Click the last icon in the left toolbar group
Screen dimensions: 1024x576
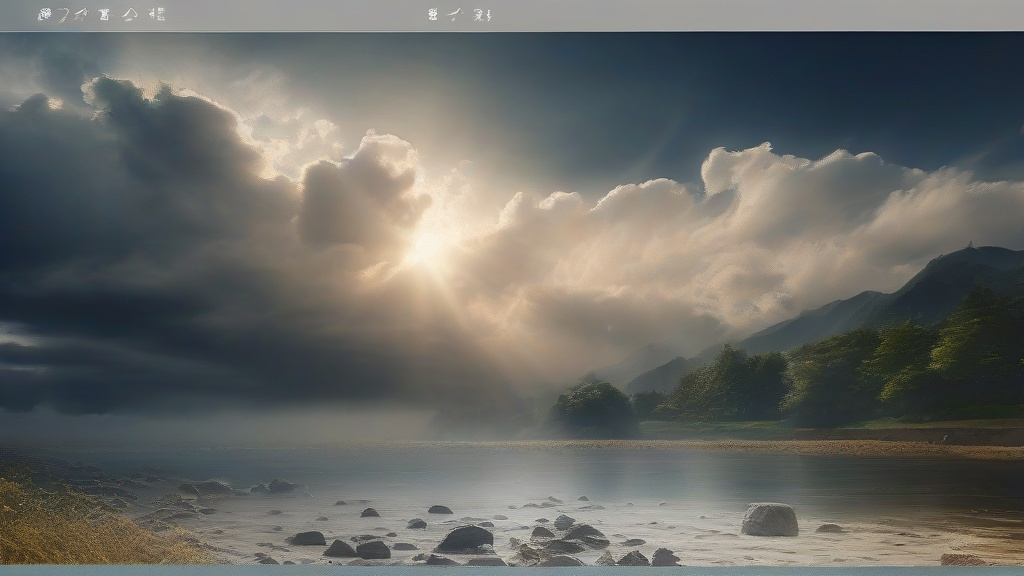tap(156, 14)
